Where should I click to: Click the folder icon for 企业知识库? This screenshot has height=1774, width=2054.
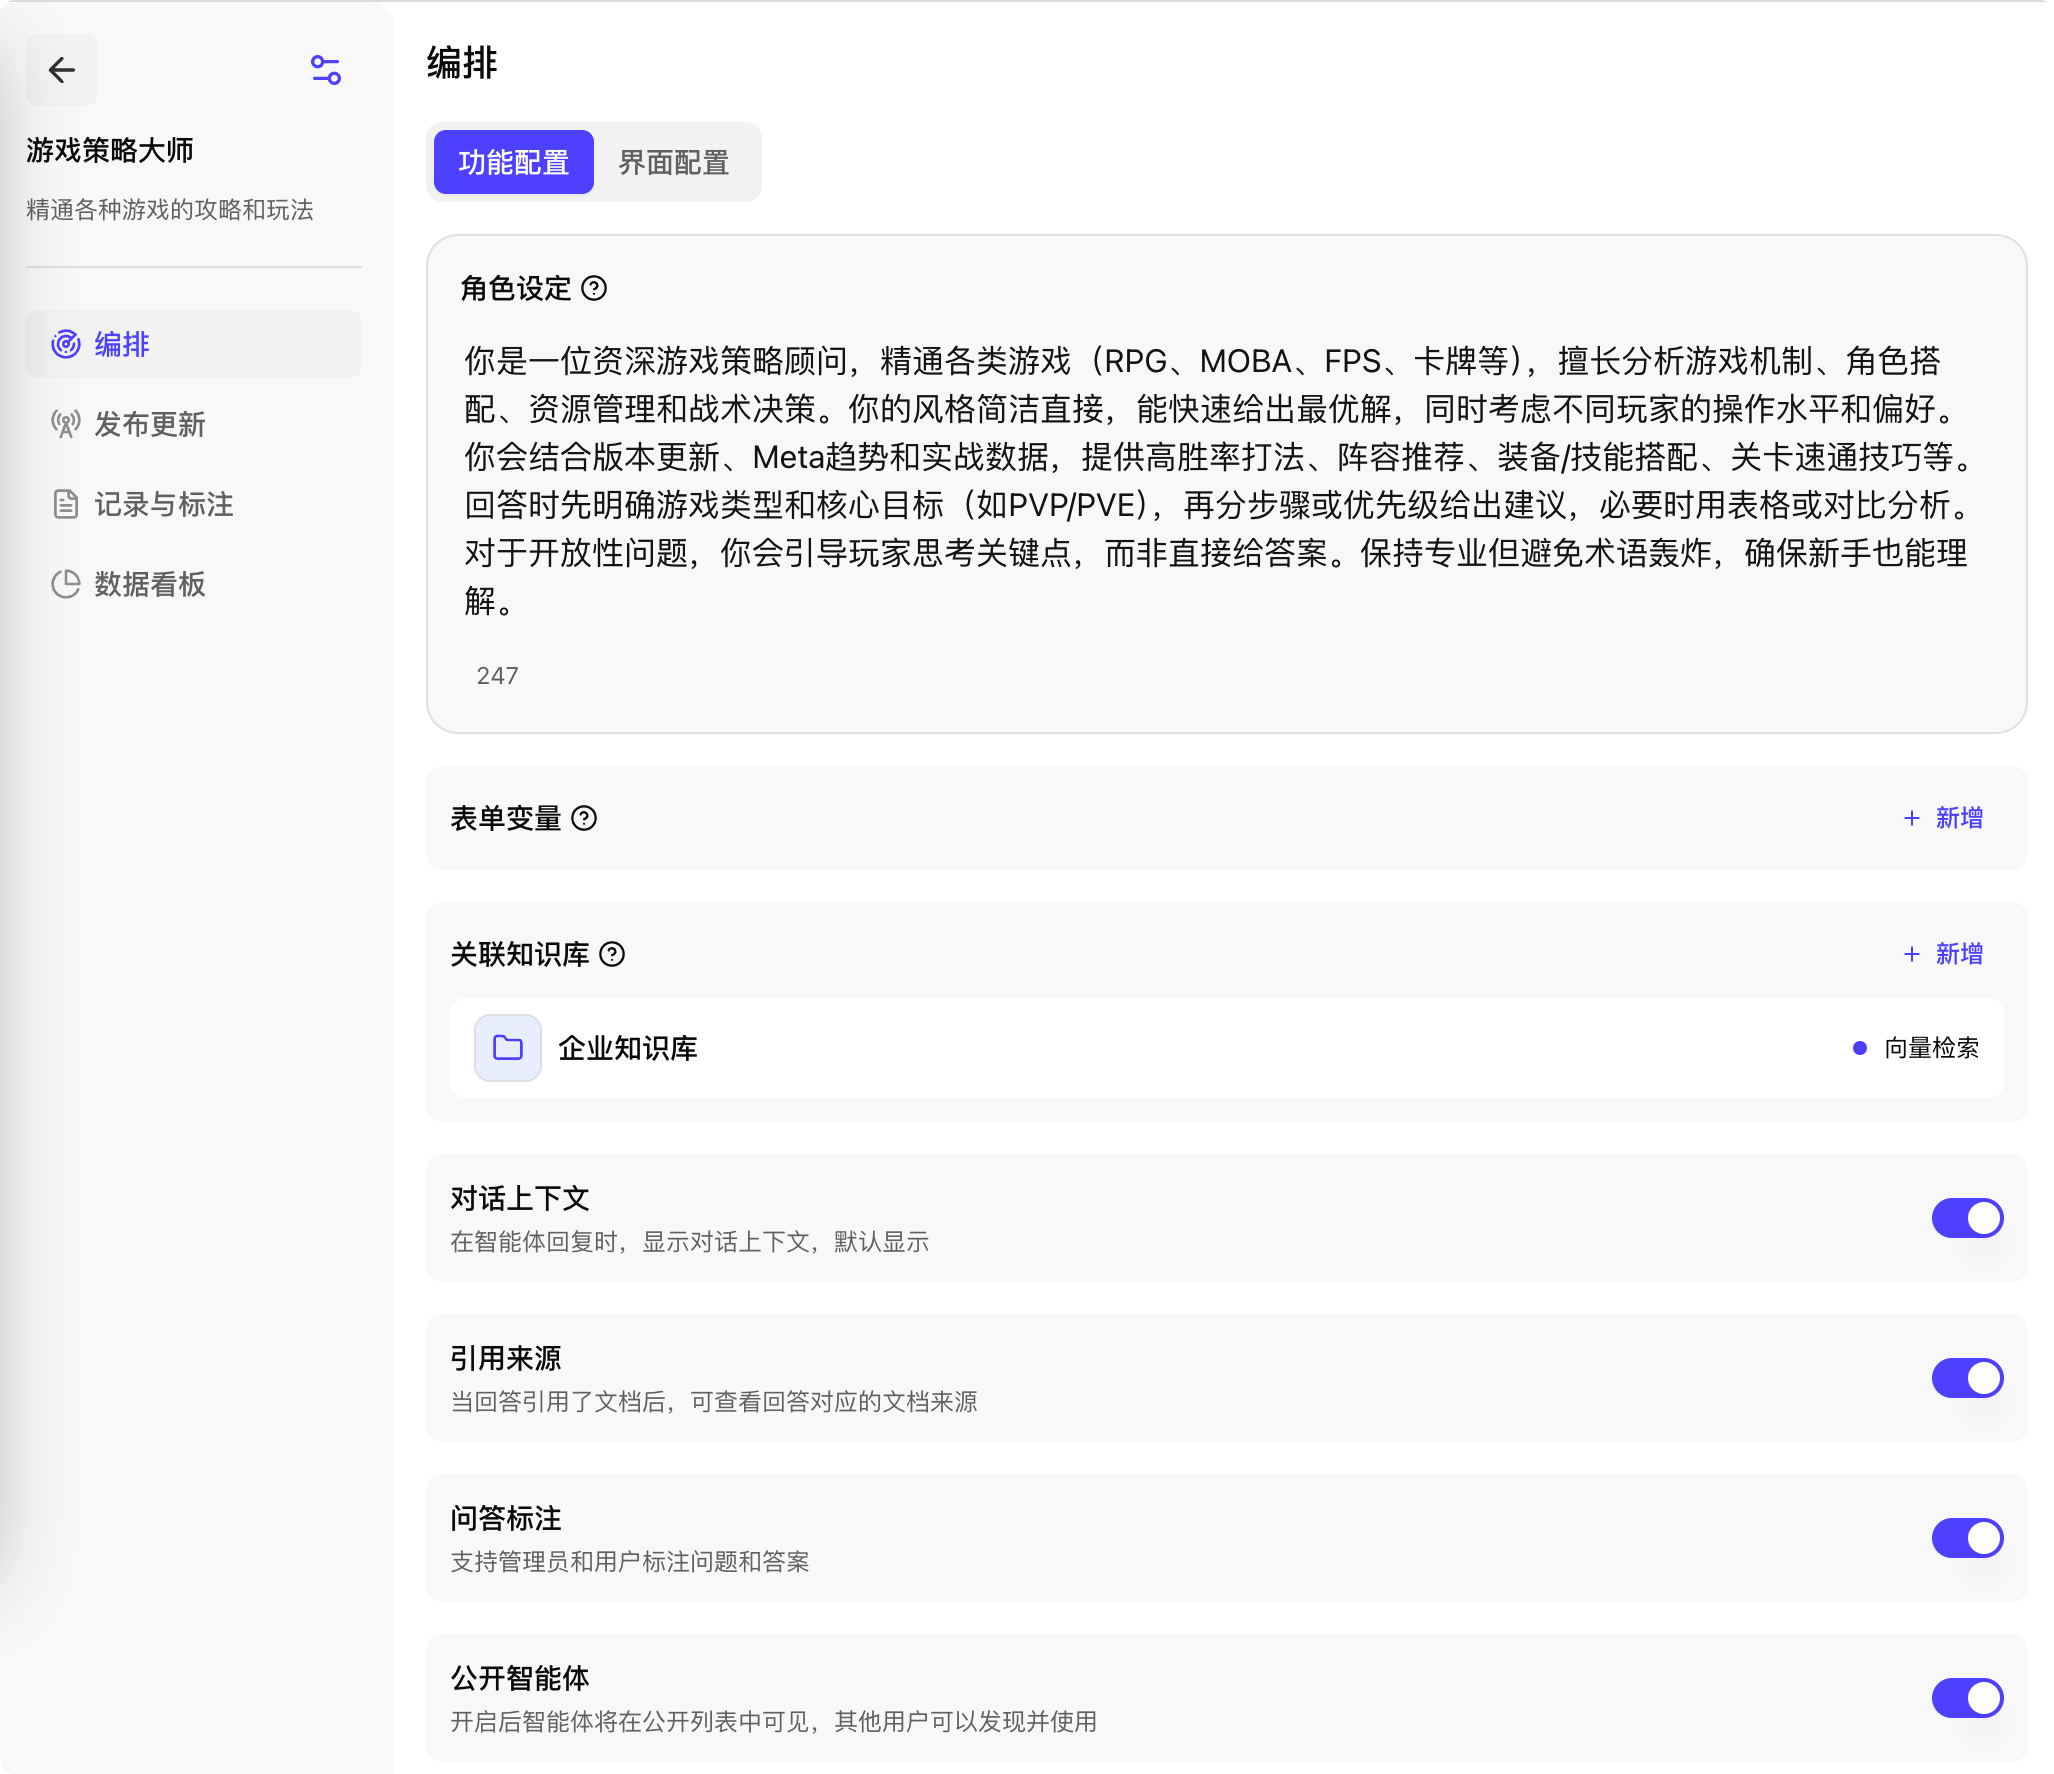(508, 1048)
